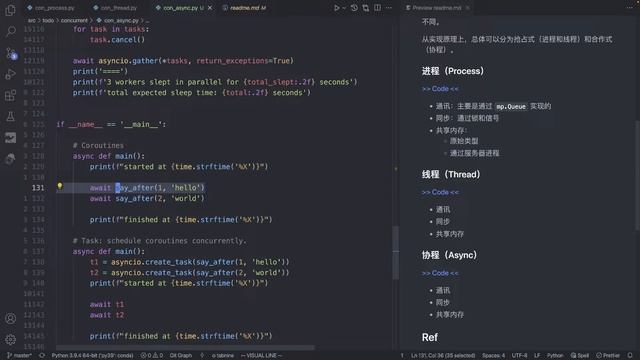640x360 pixels.
Task: Click 'task.cancel()' code line
Action: (117, 40)
